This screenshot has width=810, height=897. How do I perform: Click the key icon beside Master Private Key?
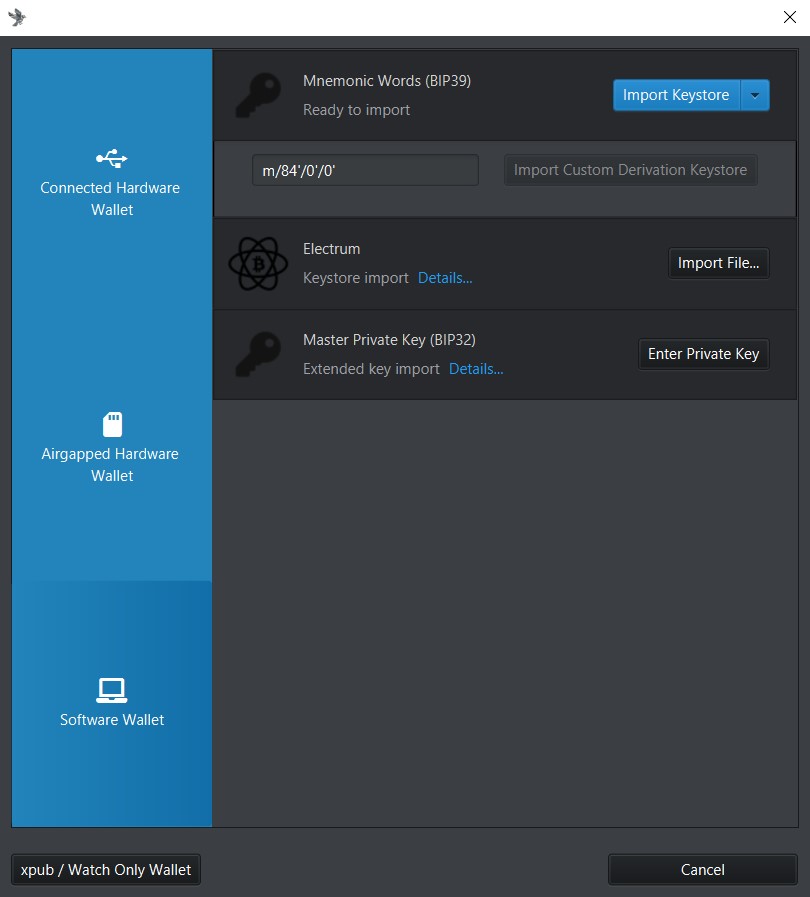258,354
